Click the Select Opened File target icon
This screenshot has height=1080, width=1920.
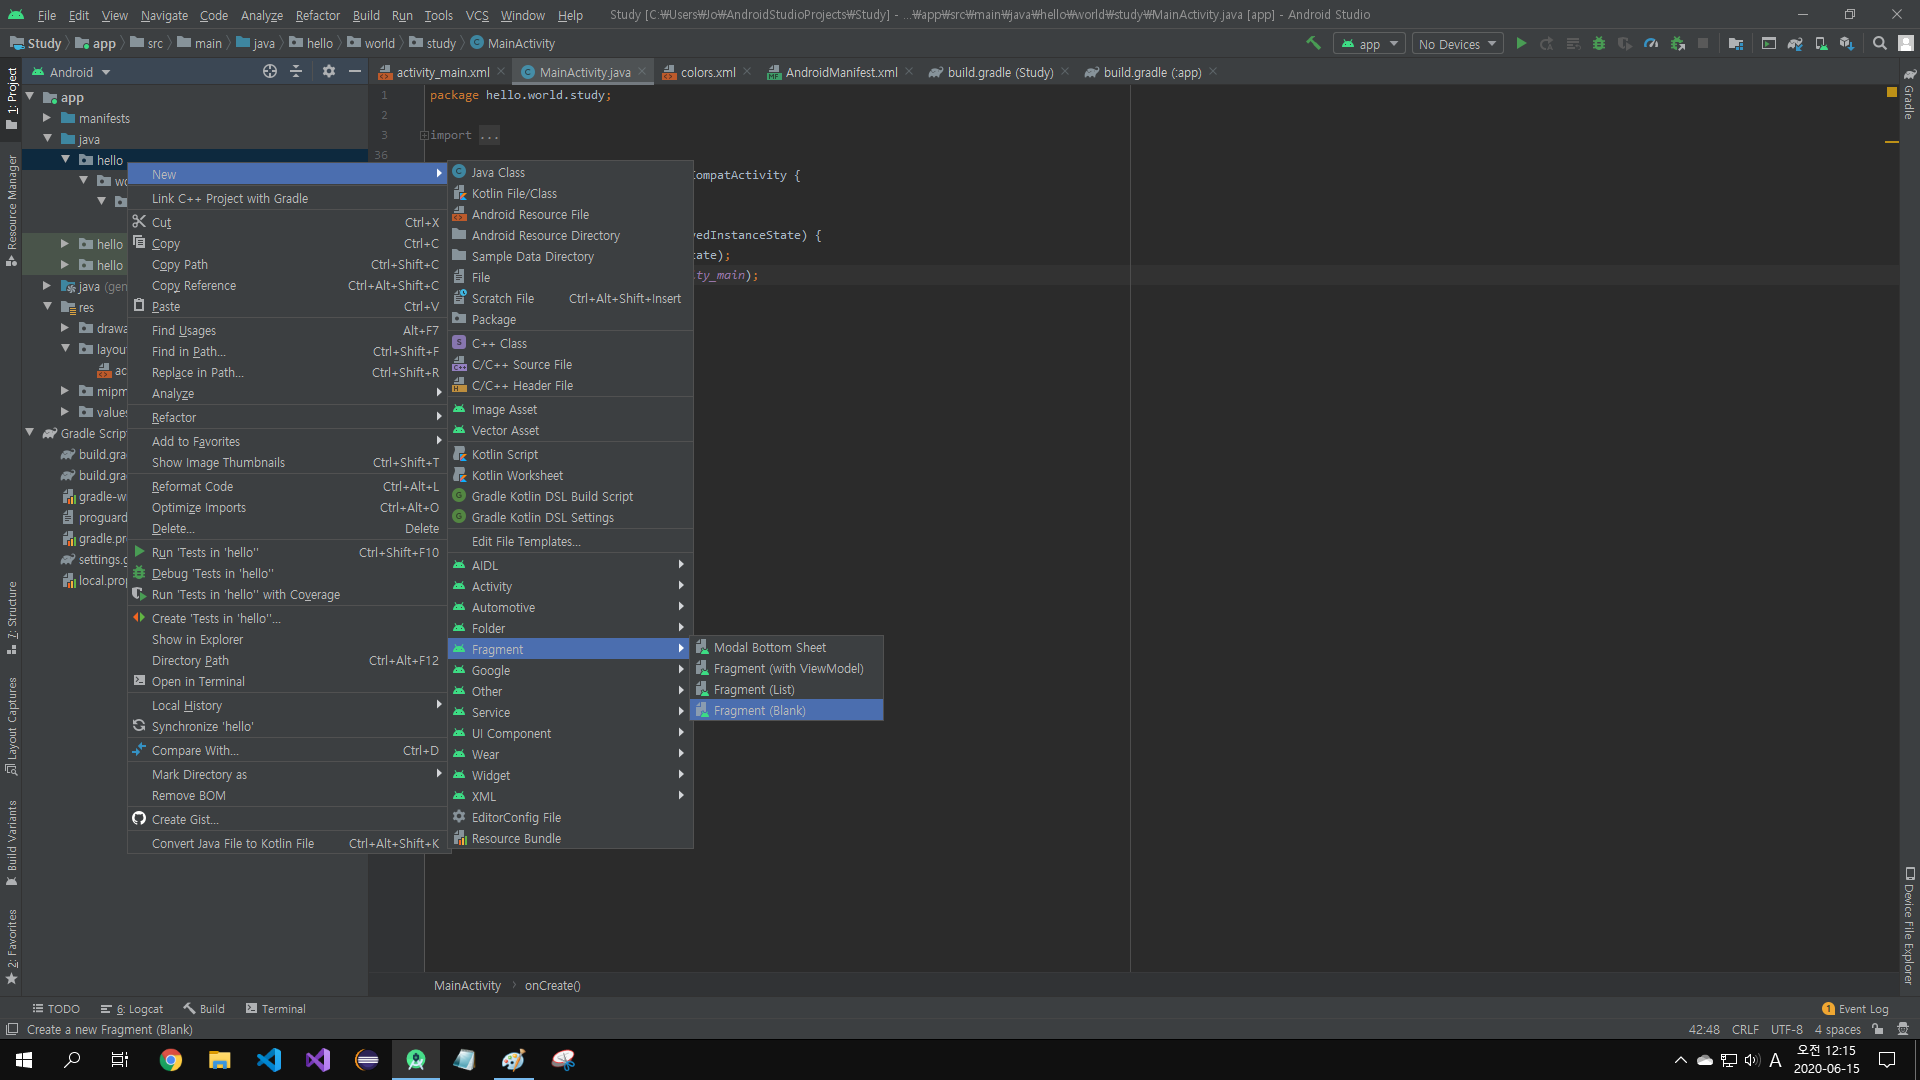(x=269, y=71)
